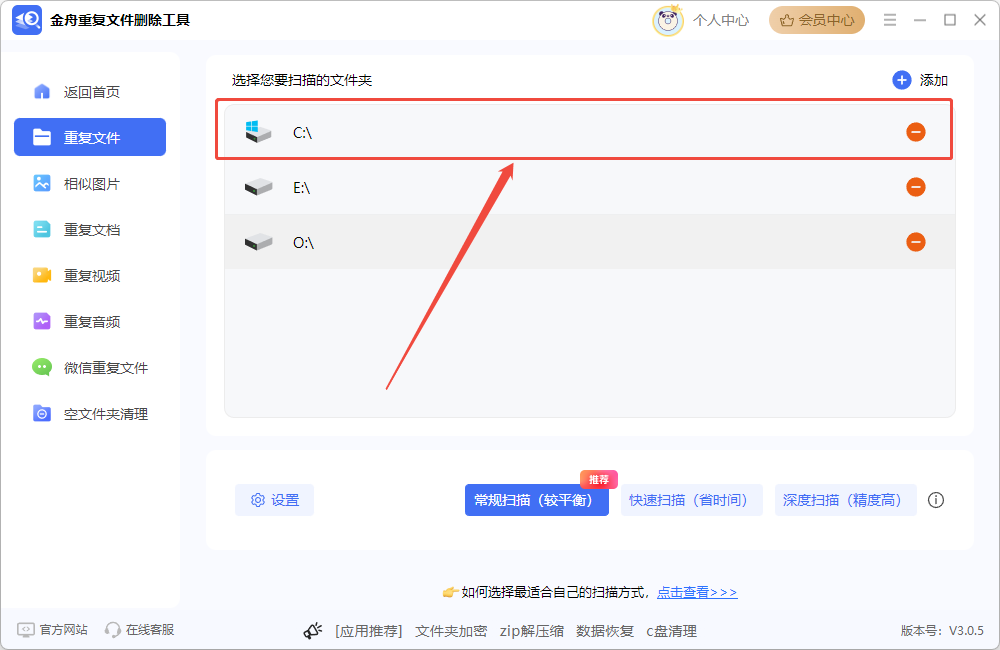Click the scan mode info icon
Viewport: 1000px width, 650px height.
click(936, 500)
